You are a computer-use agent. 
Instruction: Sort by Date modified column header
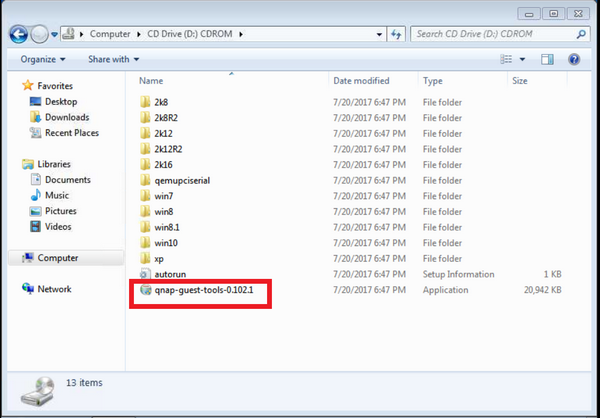click(361, 81)
